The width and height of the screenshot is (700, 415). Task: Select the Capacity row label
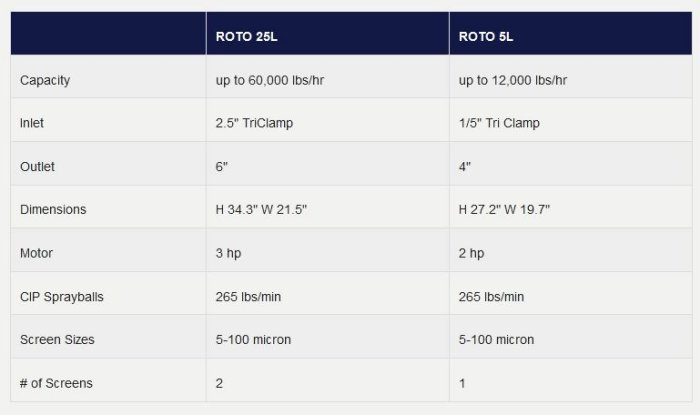click(46, 81)
